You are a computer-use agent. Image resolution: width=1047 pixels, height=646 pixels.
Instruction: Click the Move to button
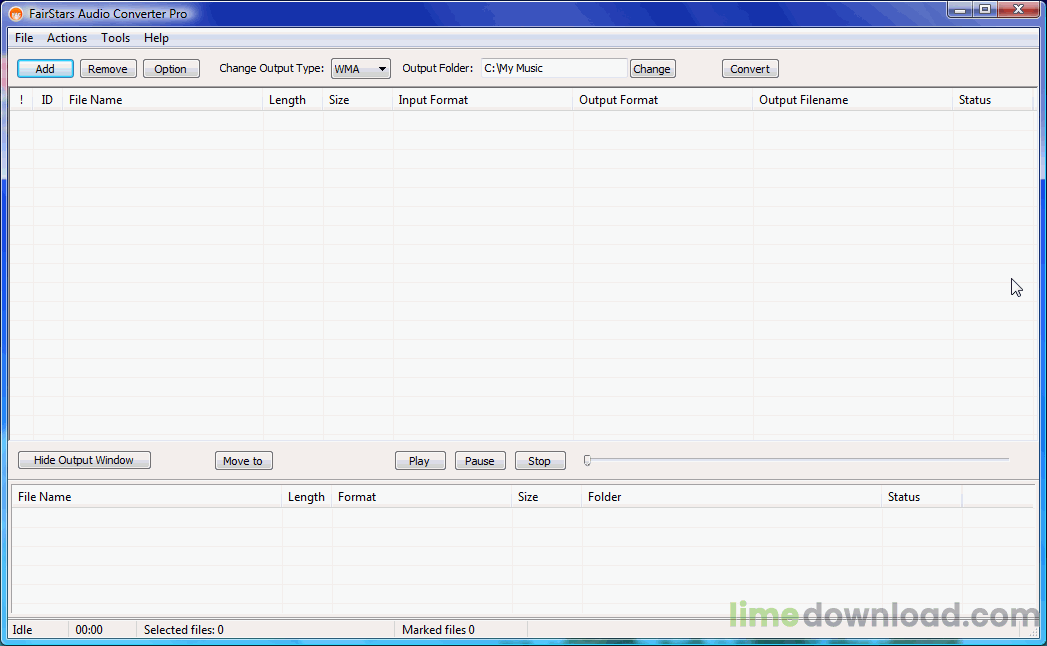click(244, 461)
